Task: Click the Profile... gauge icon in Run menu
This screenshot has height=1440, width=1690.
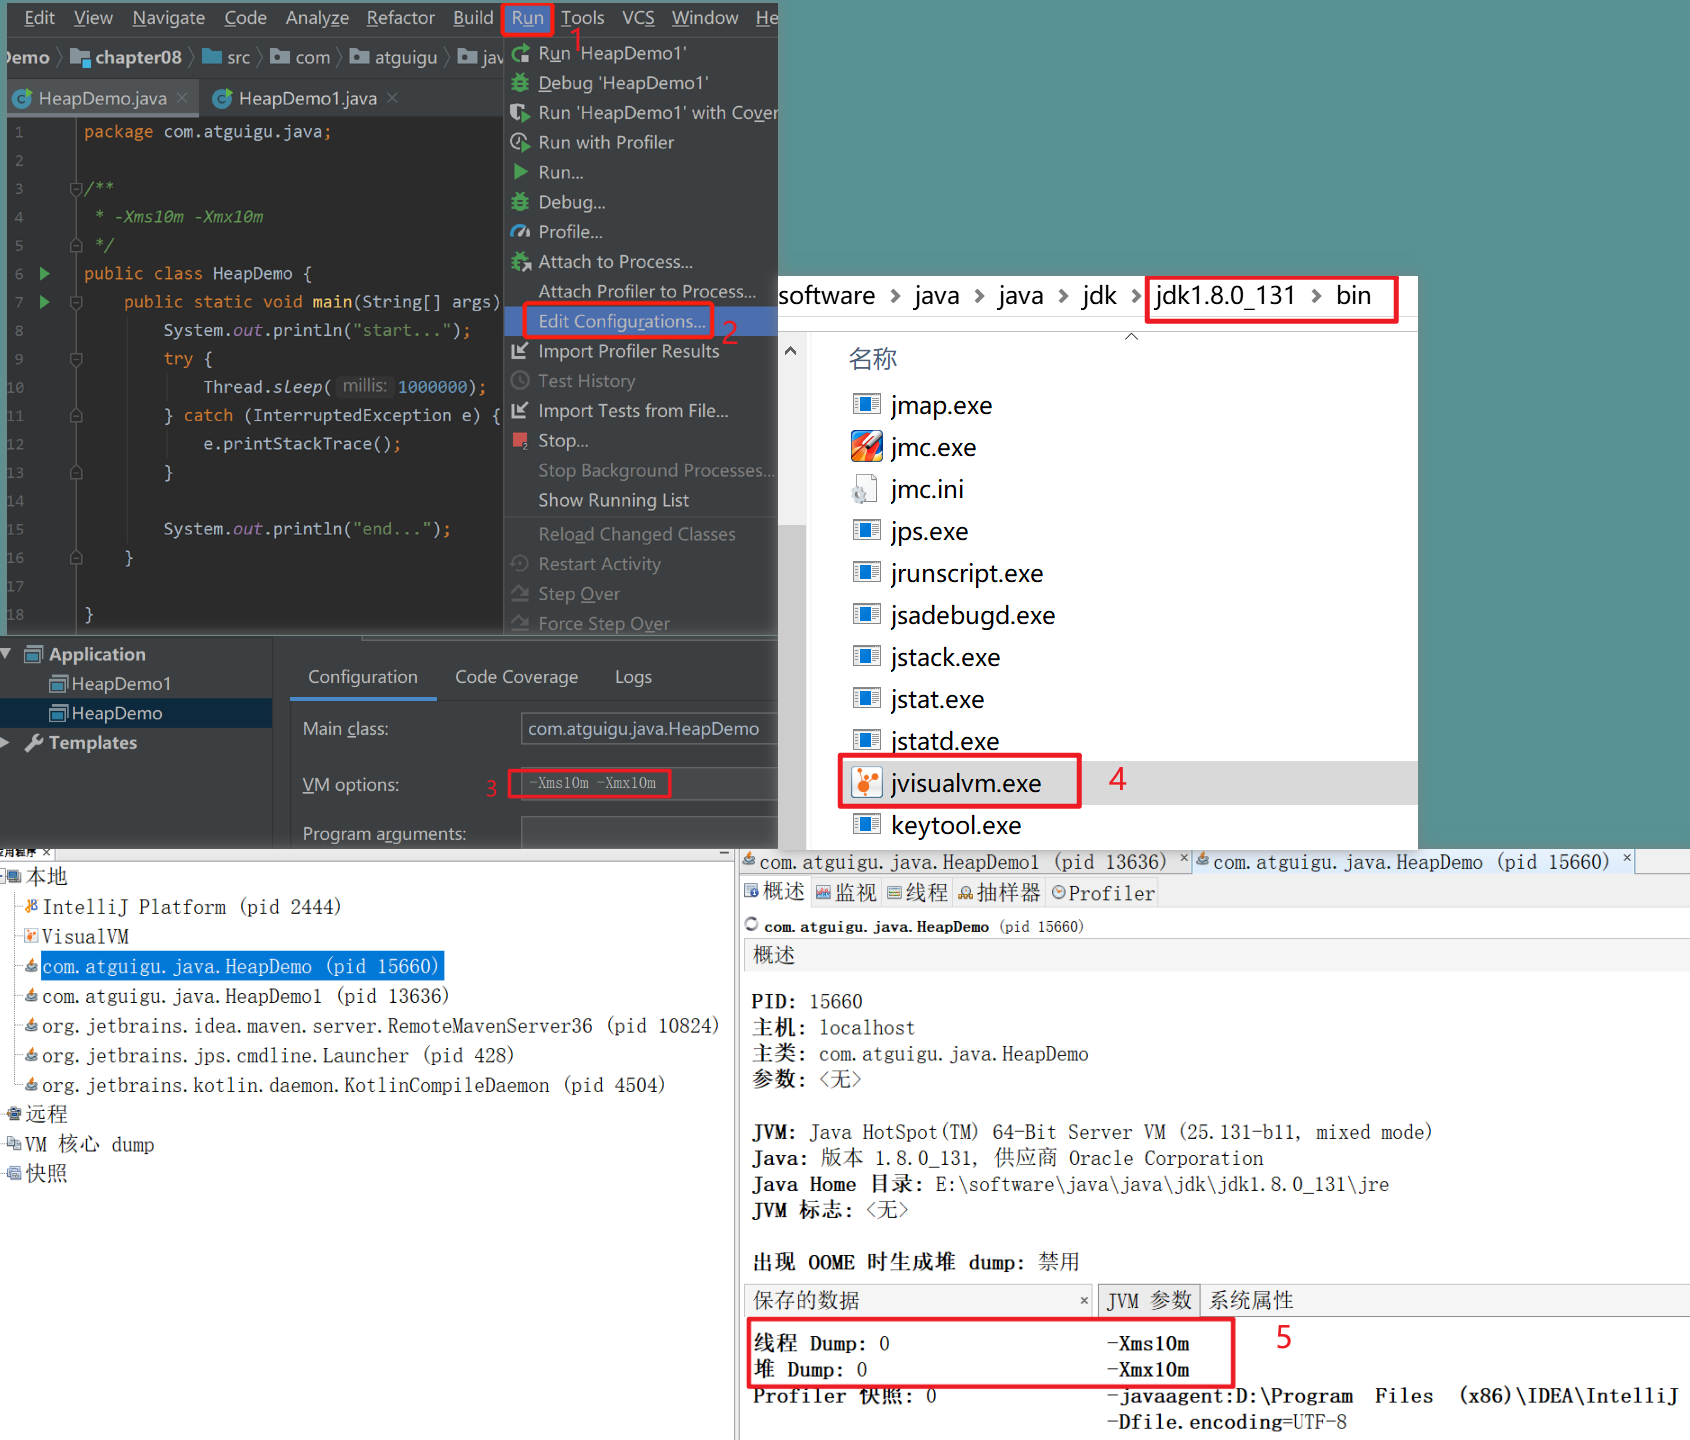Action: pyautogui.click(x=520, y=232)
